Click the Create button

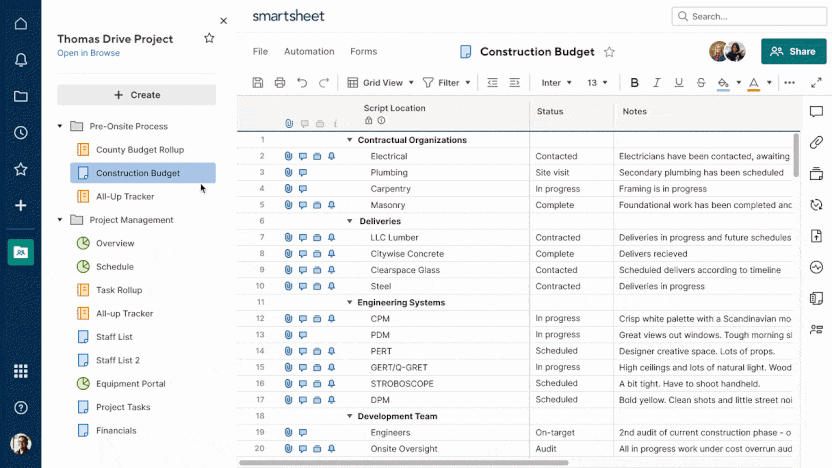[x=136, y=94]
